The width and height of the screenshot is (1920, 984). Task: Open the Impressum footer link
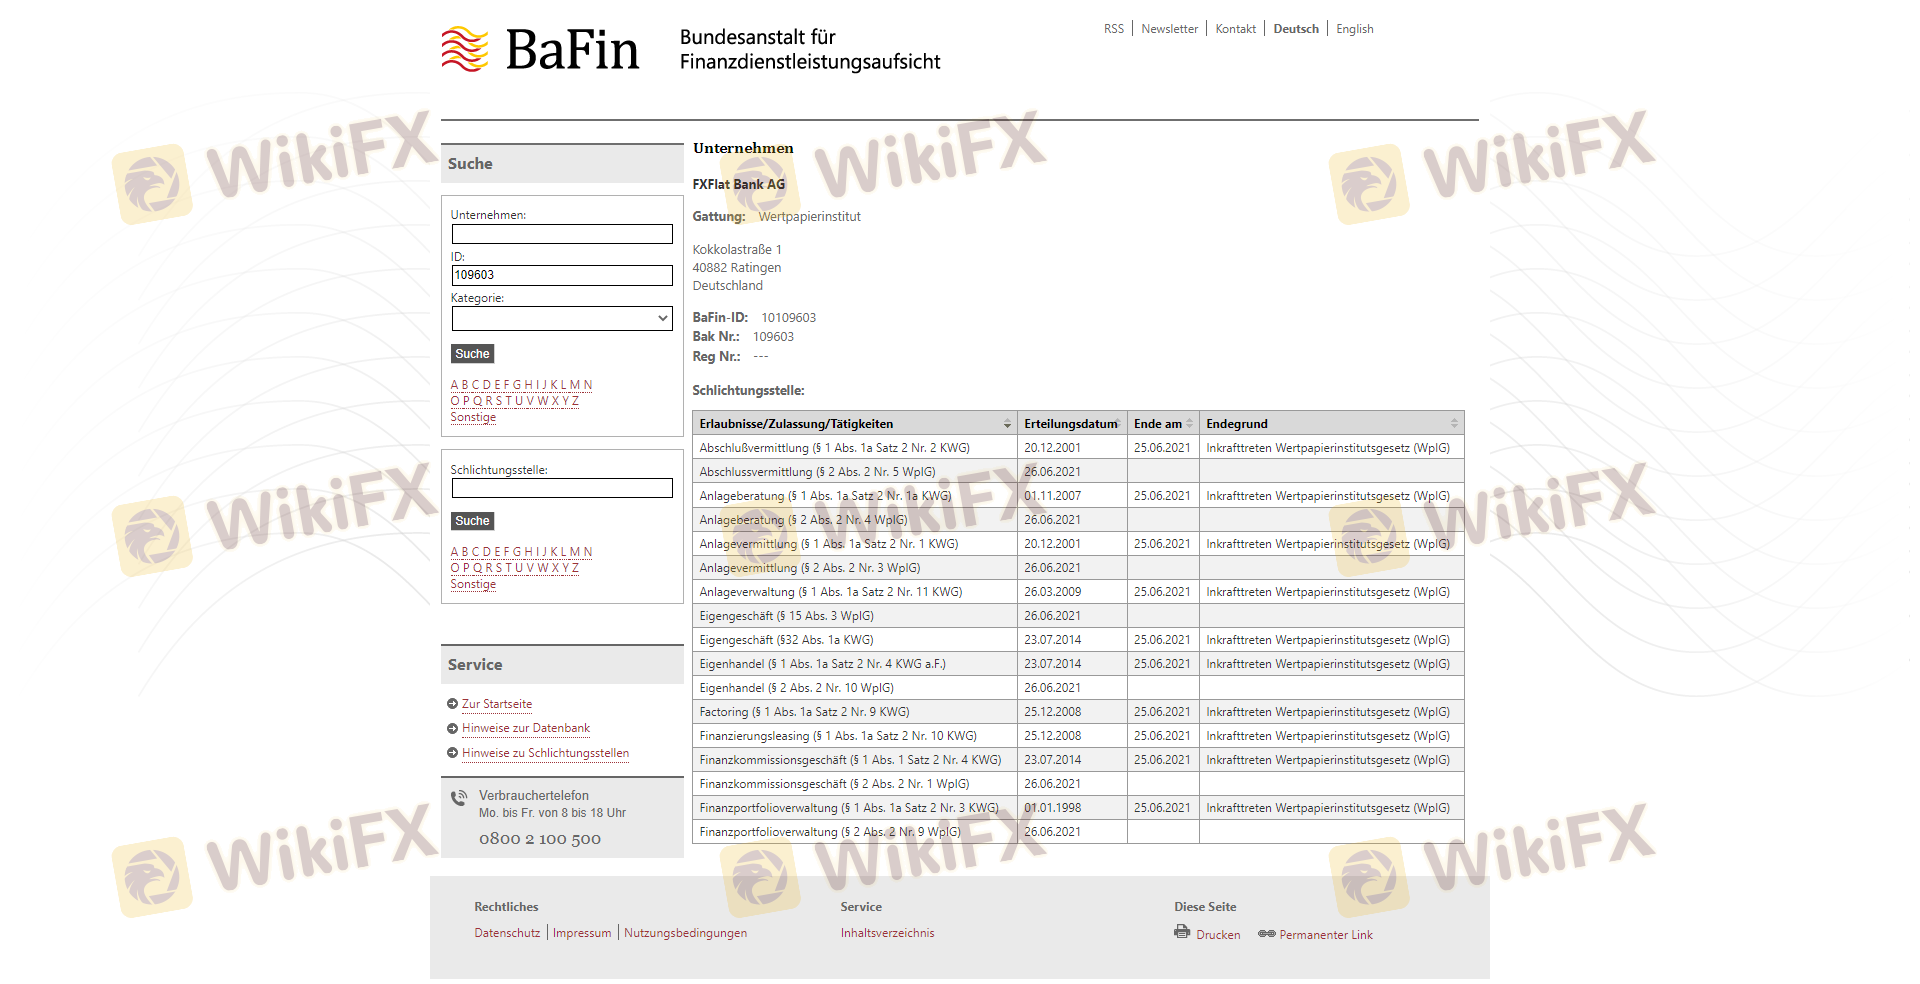(x=581, y=933)
